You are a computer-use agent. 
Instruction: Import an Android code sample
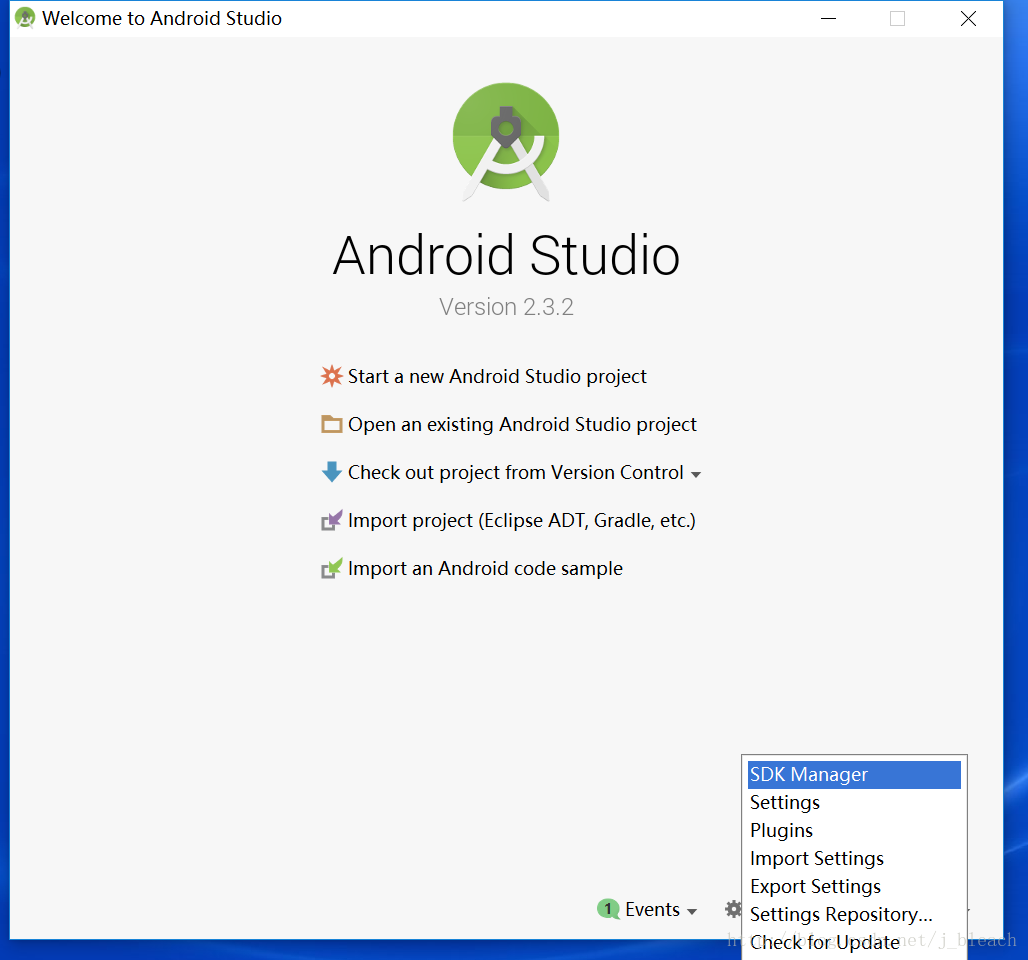pos(485,569)
